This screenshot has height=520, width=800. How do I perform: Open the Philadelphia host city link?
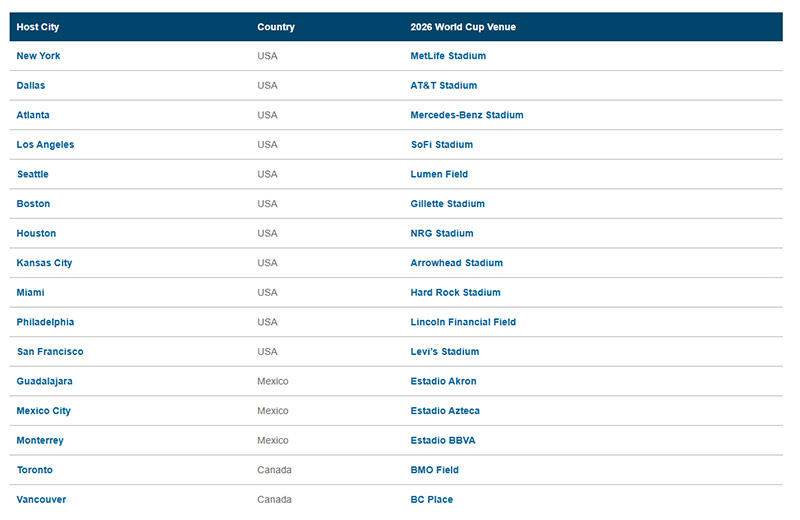pyautogui.click(x=45, y=322)
